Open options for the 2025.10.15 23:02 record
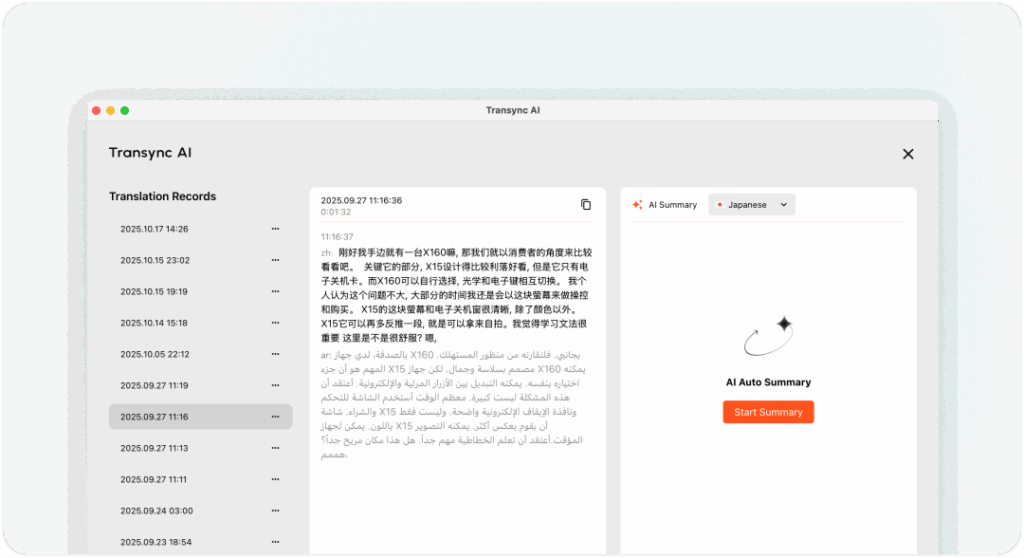 click(x=275, y=260)
